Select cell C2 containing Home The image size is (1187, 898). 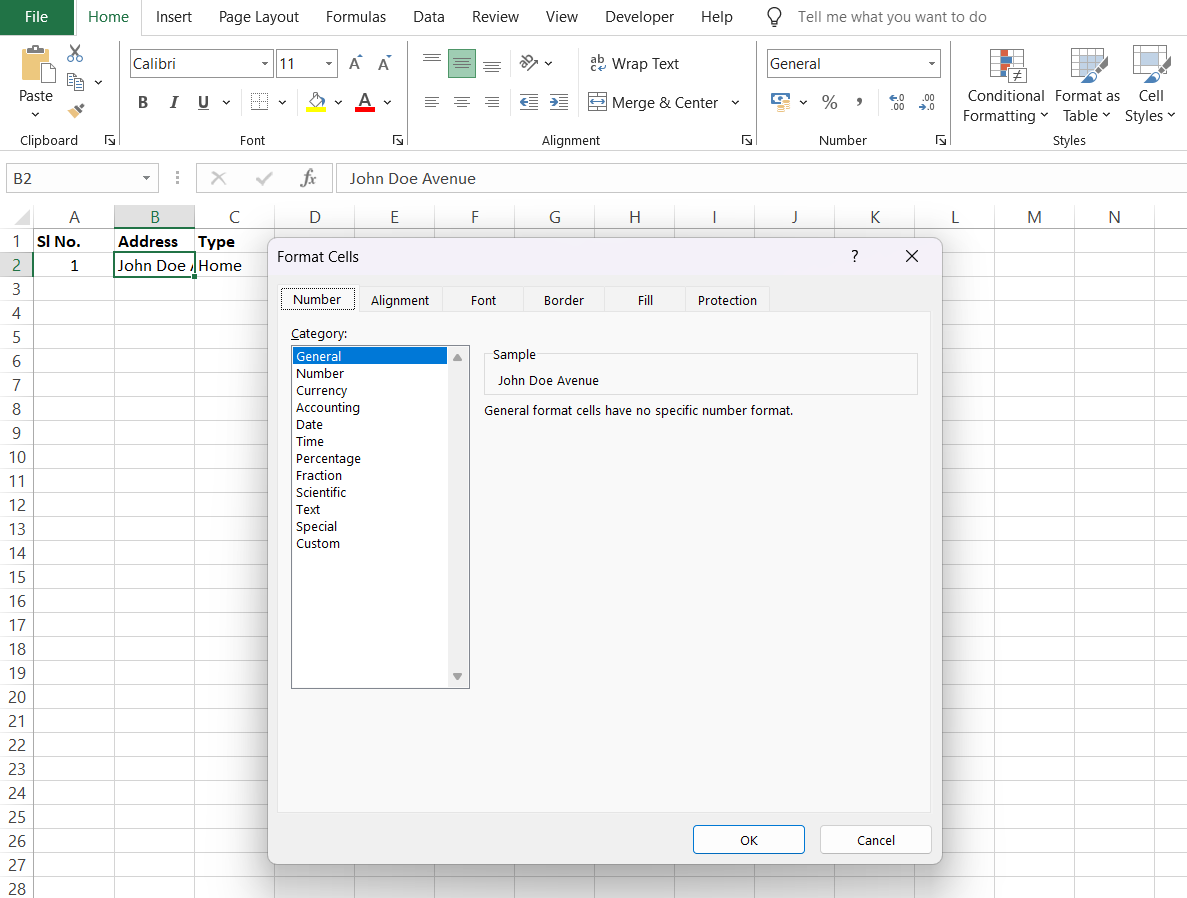pyautogui.click(x=235, y=266)
